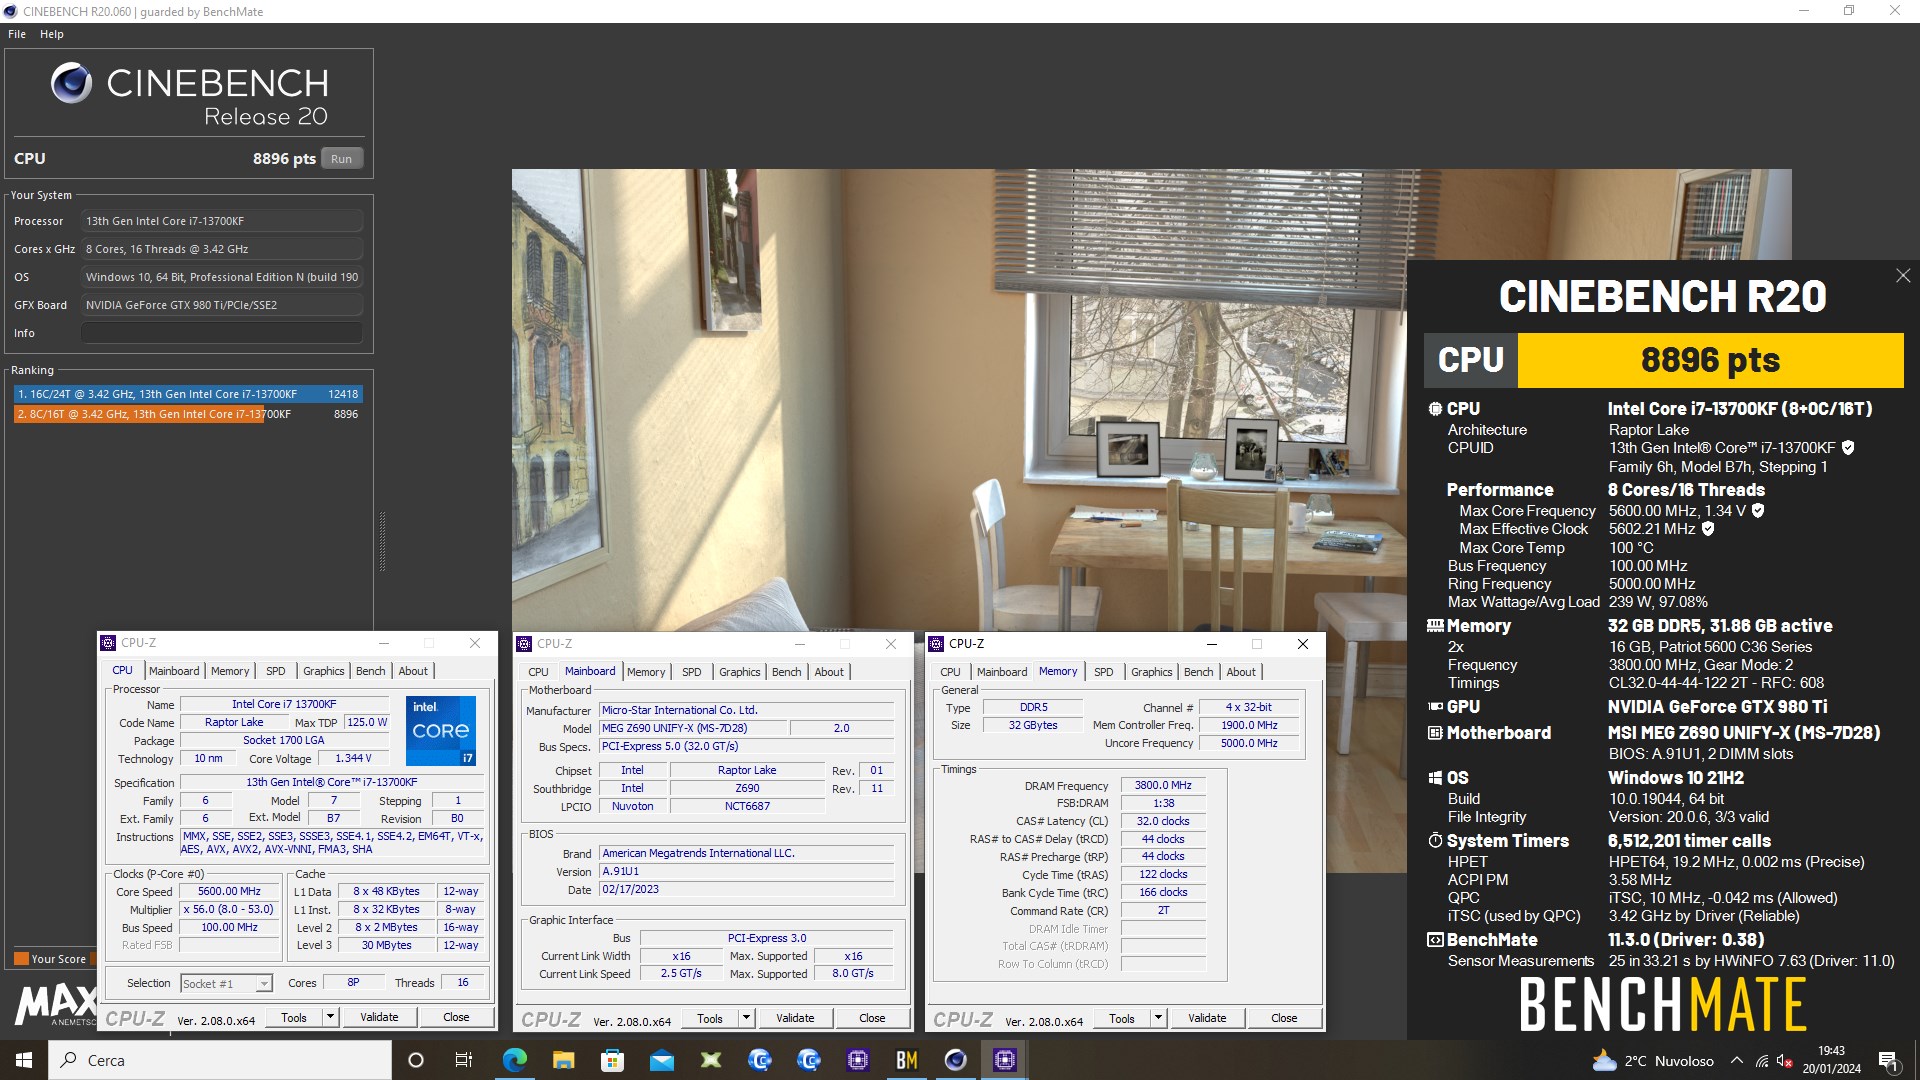Viewport: 1920px width, 1080px height.
Task: Click the Info input field in Cinebench
Action: pos(222,333)
